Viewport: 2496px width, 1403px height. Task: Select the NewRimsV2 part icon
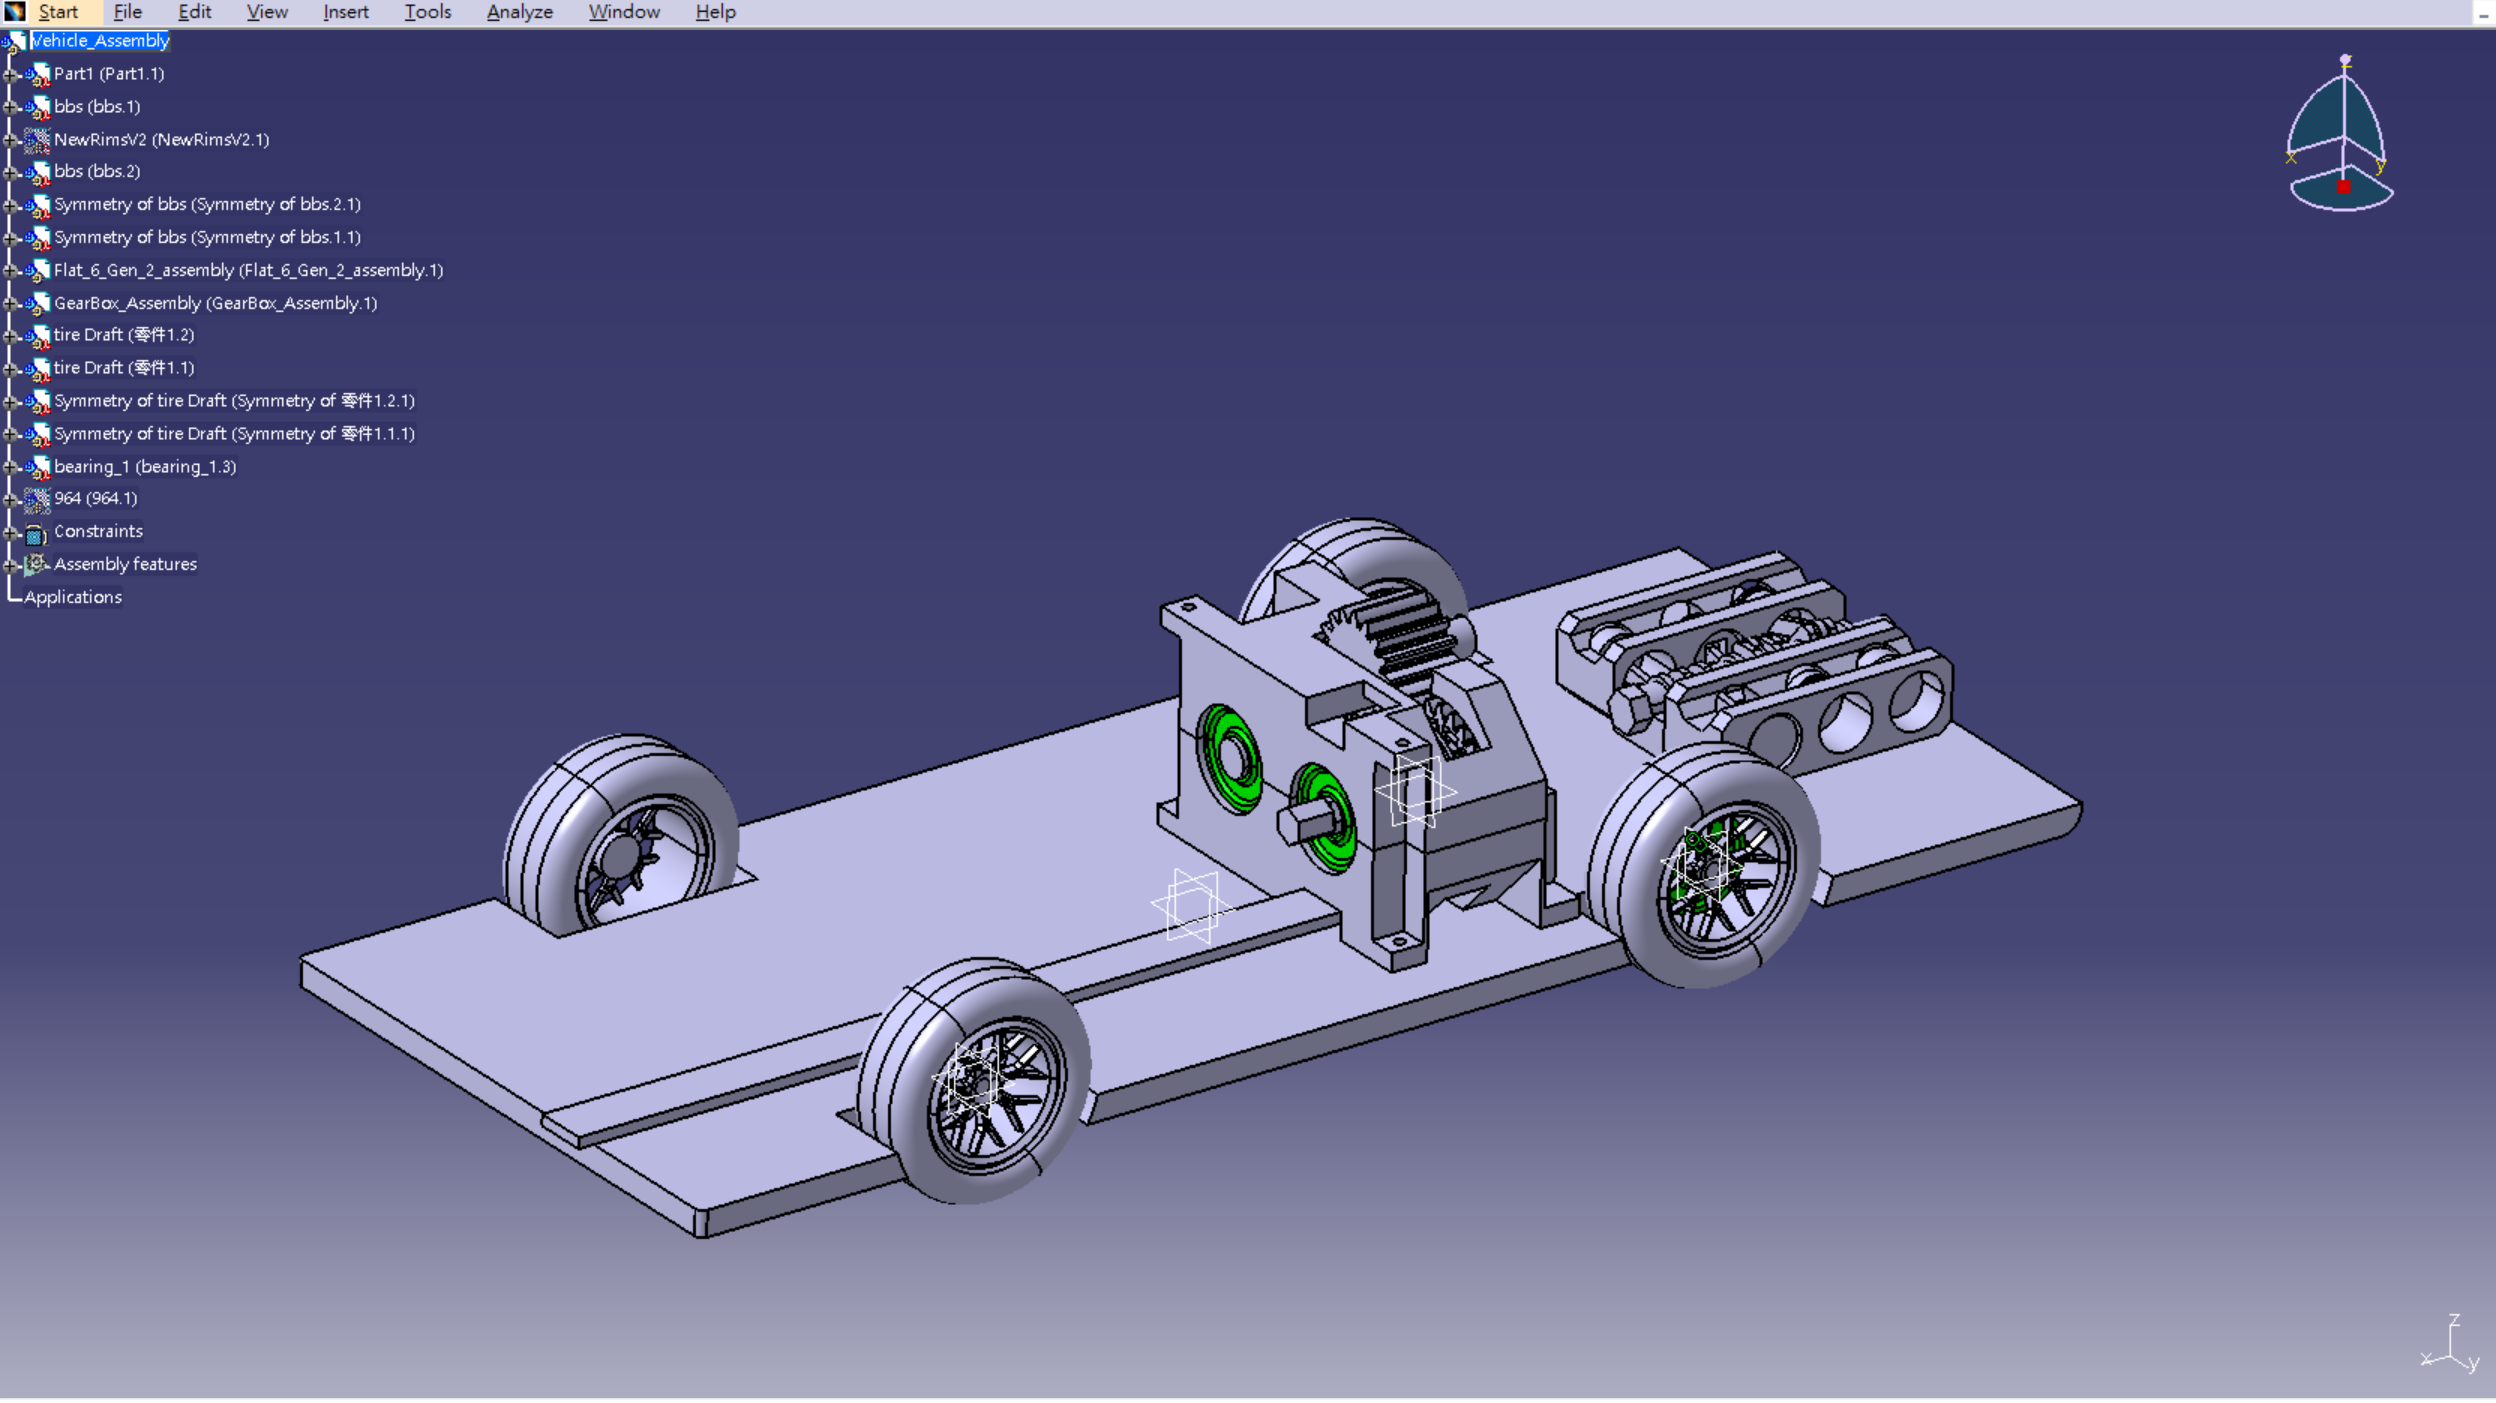[x=39, y=140]
